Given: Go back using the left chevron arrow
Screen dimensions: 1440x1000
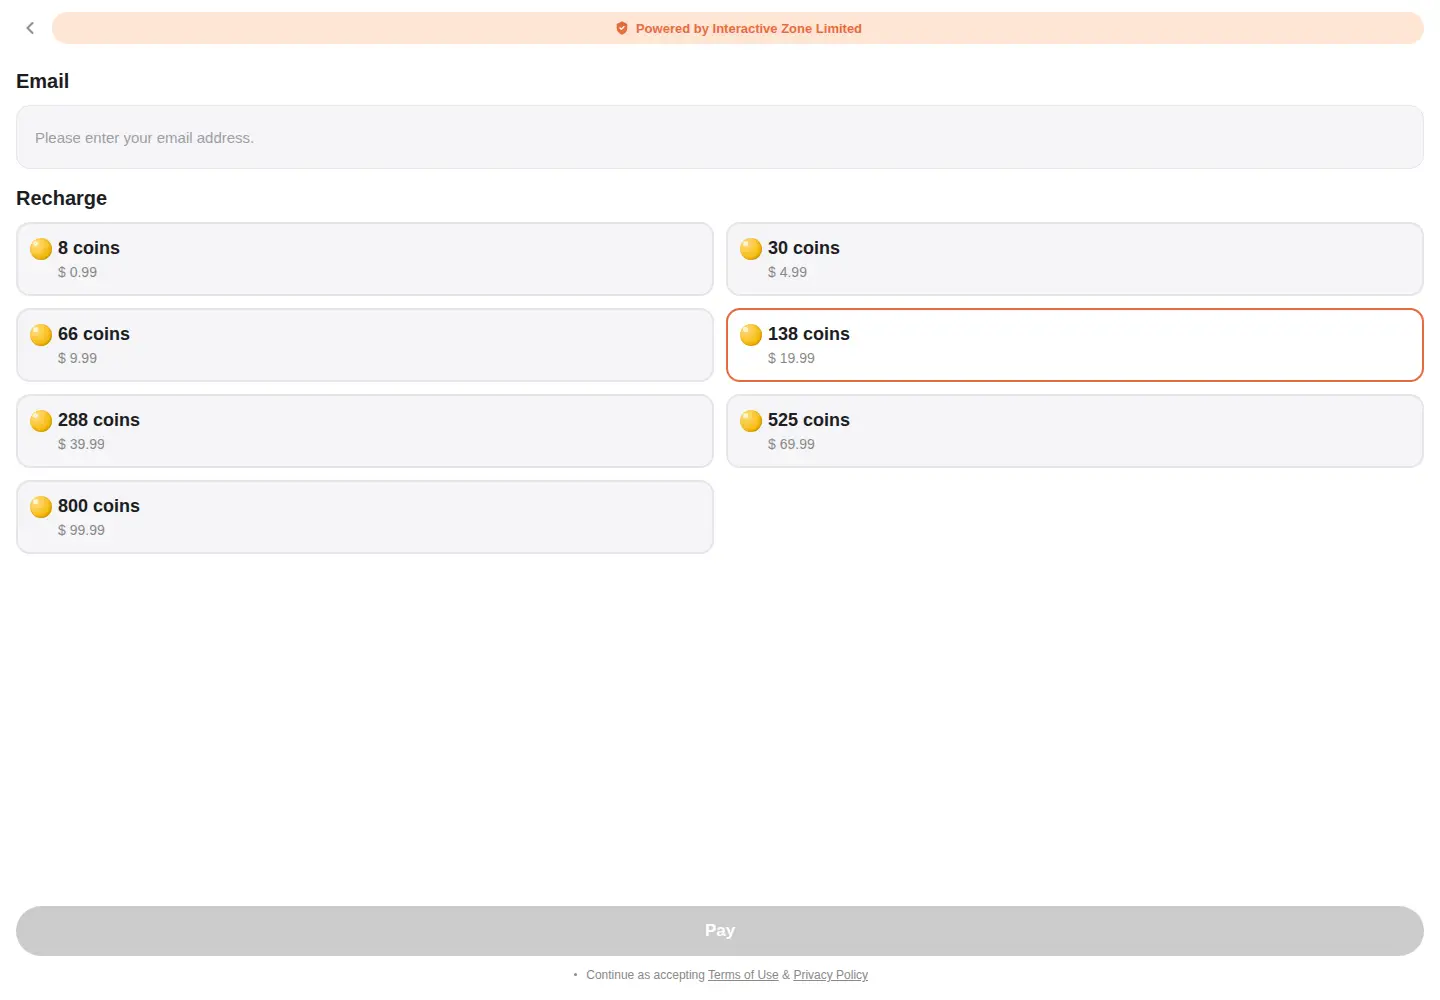Looking at the screenshot, I should click(x=30, y=28).
